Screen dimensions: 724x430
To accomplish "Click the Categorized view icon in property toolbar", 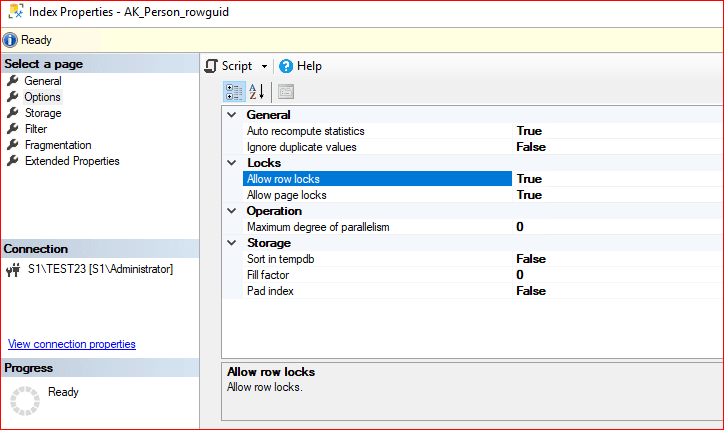I will [234, 92].
